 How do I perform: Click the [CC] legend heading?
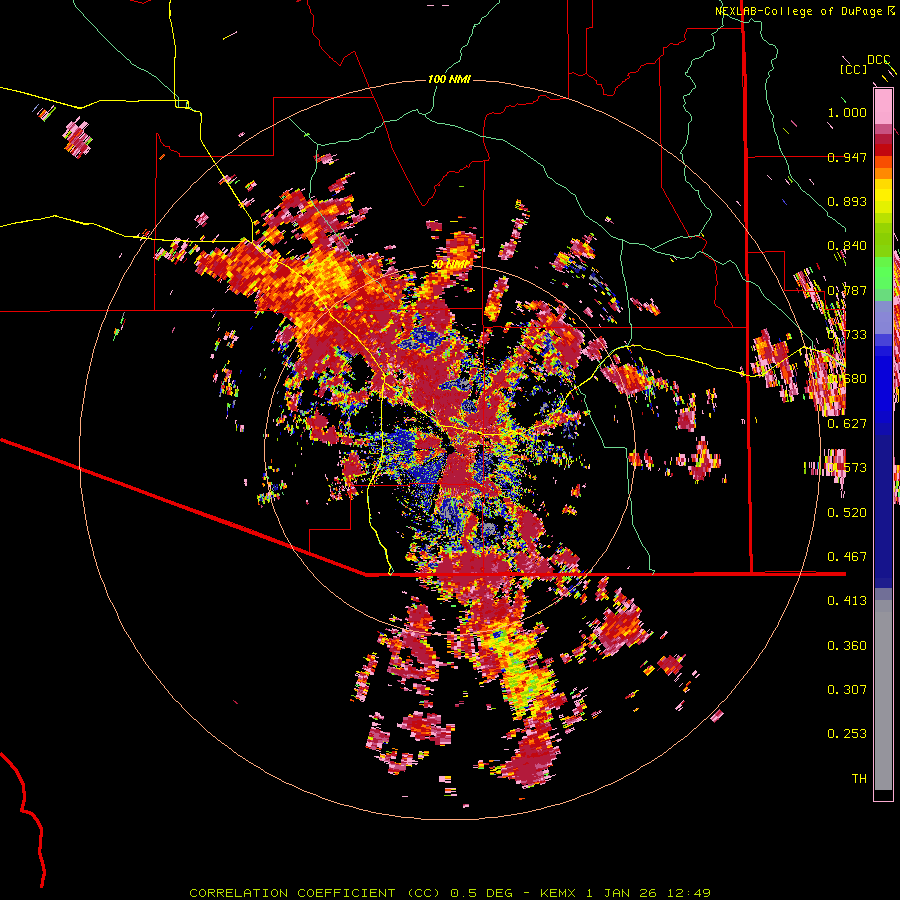(853, 69)
